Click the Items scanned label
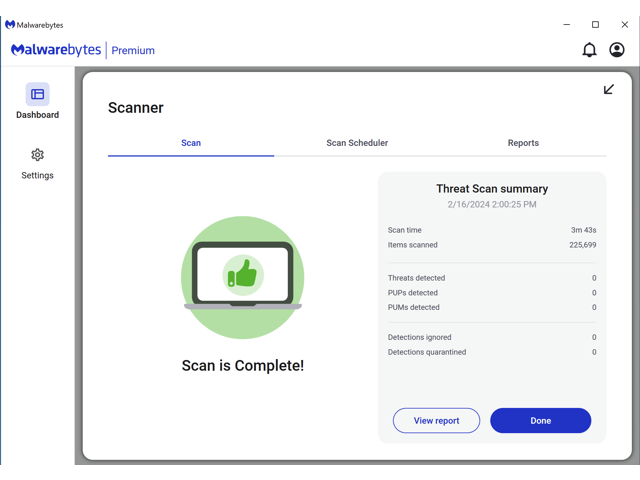This screenshot has height=480, width=640. click(x=413, y=245)
